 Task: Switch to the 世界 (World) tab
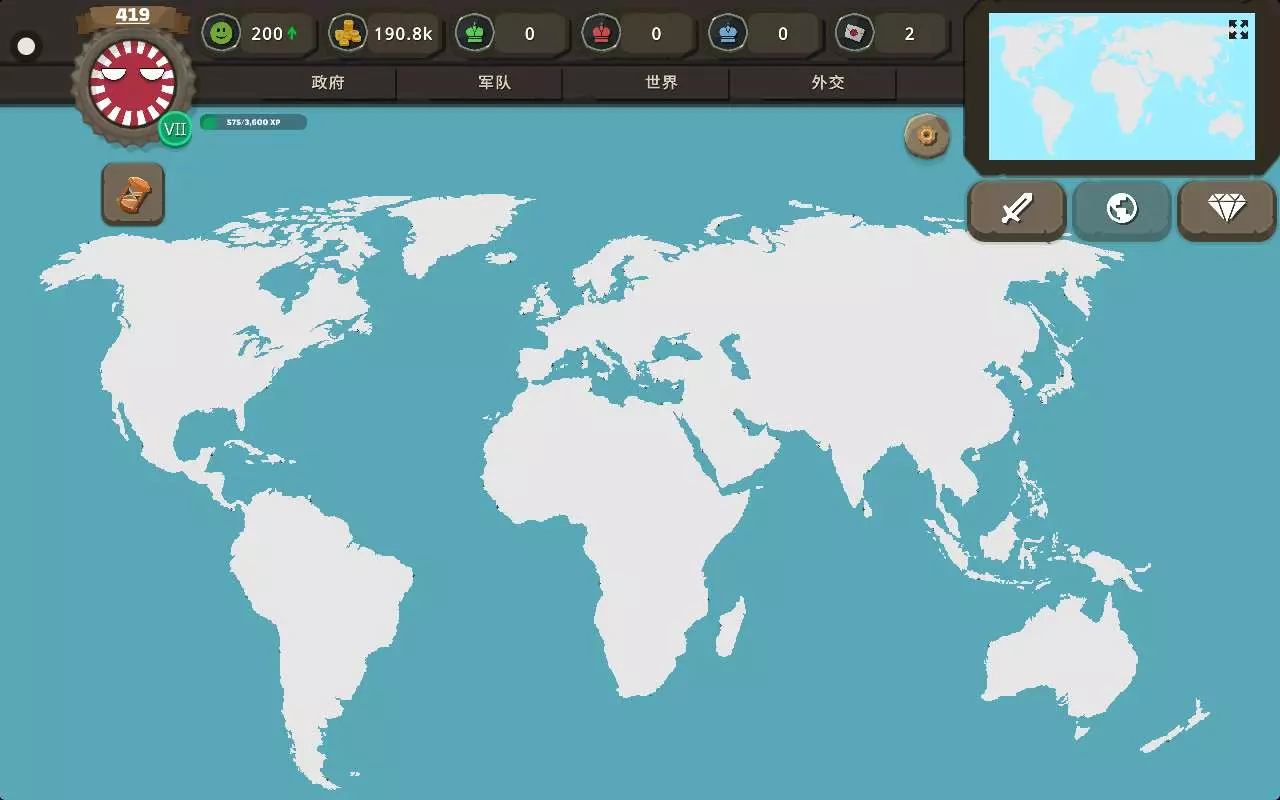click(661, 83)
